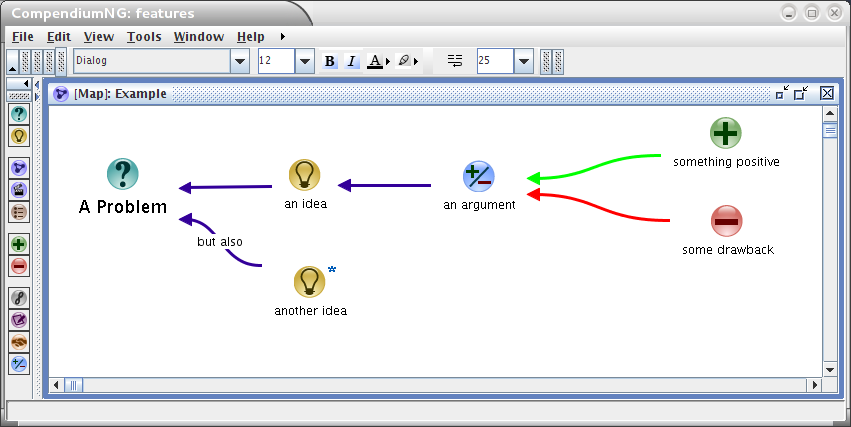Select the Map node tool in the palette
Screen dimensions: 851x427
[x=19, y=168]
